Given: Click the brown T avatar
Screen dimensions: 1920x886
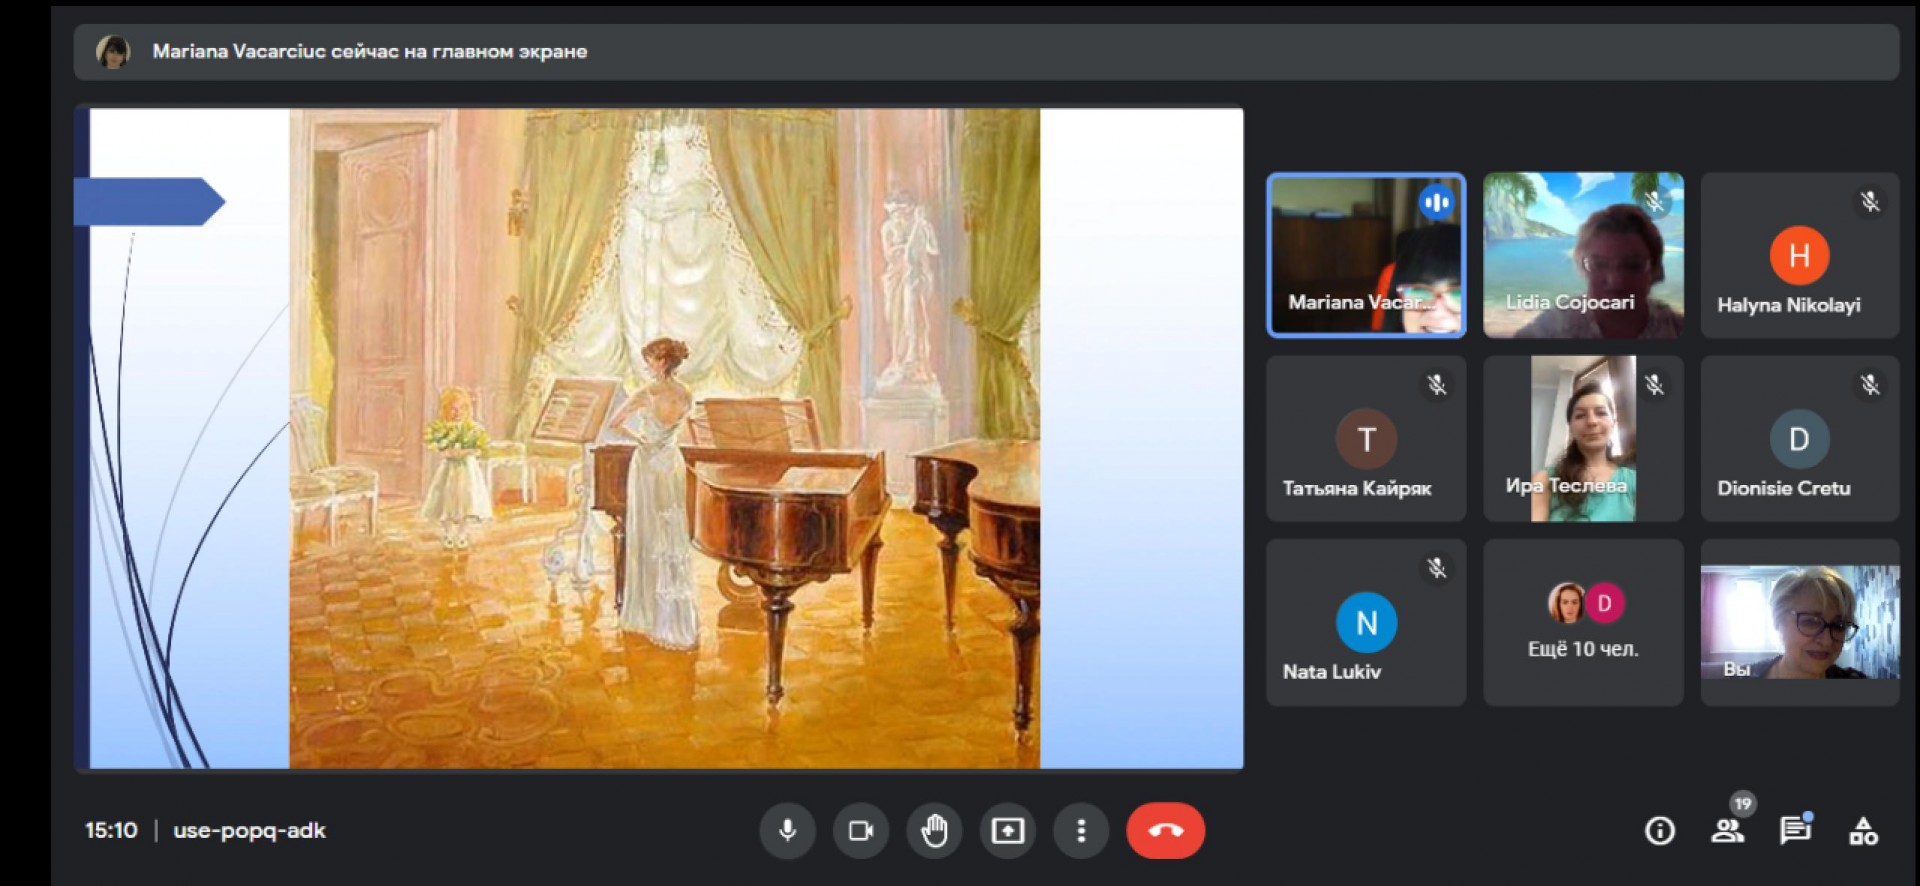Looking at the screenshot, I should [x=1366, y=438].
